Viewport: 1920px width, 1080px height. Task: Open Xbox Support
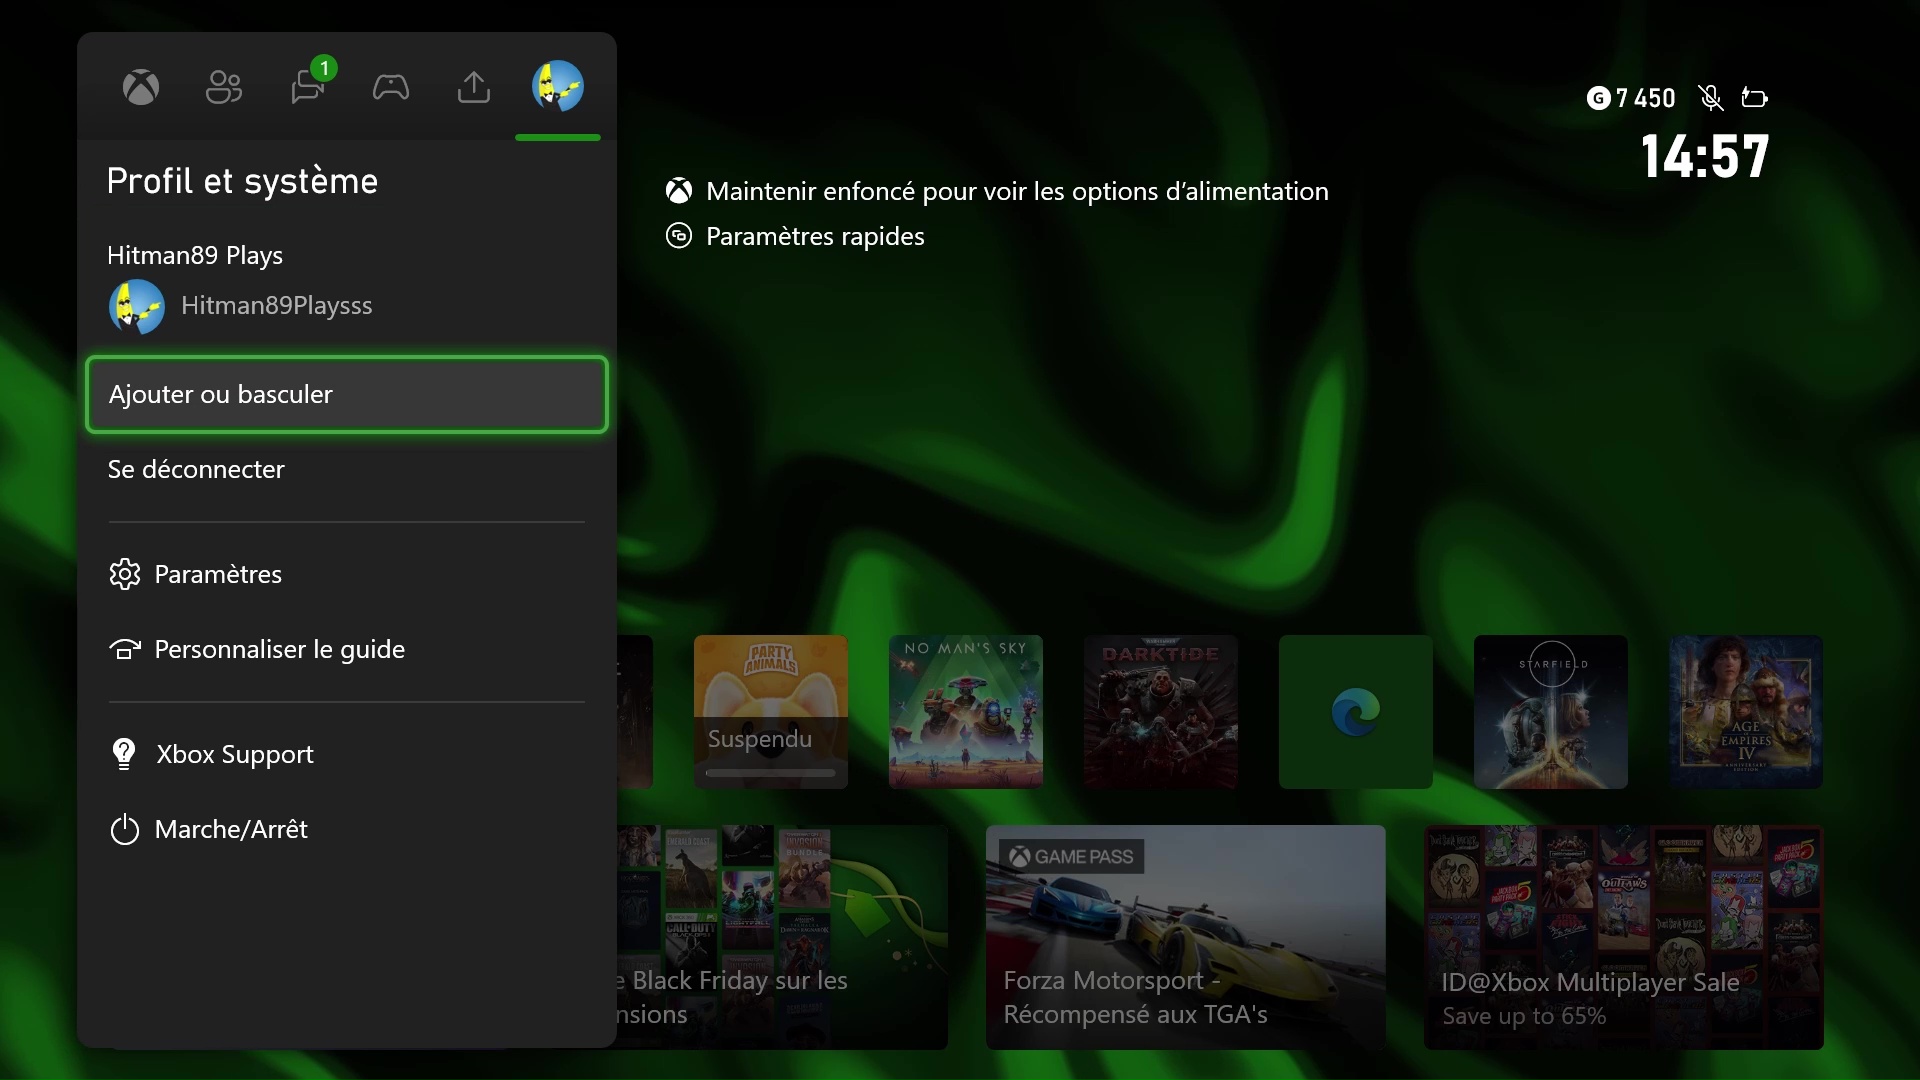[347, 754]
